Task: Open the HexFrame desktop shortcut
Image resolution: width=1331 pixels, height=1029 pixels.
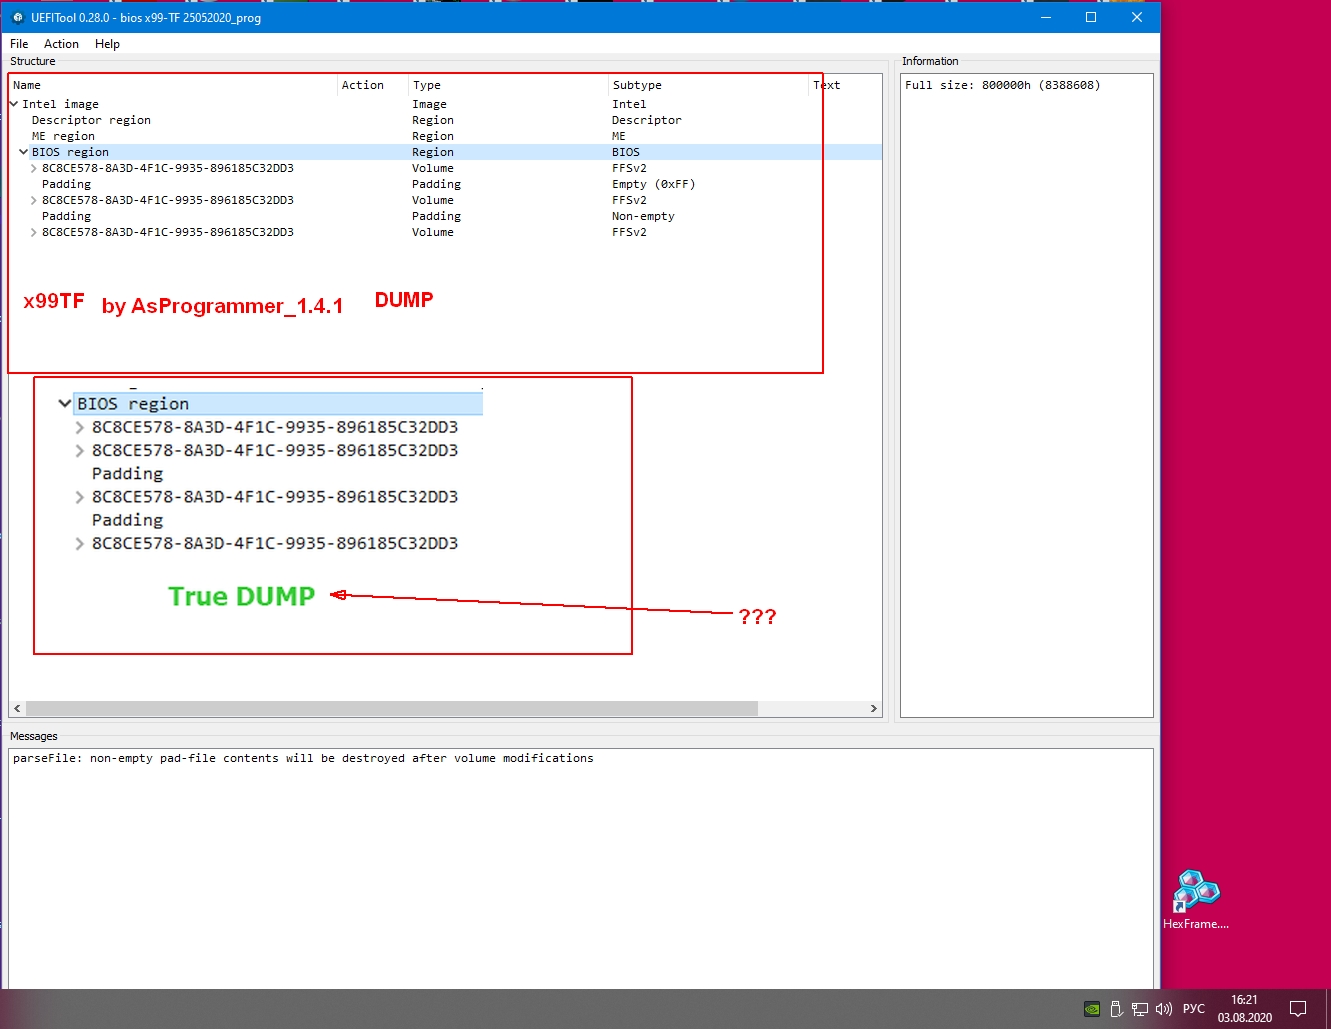Action: (1196, 899)
